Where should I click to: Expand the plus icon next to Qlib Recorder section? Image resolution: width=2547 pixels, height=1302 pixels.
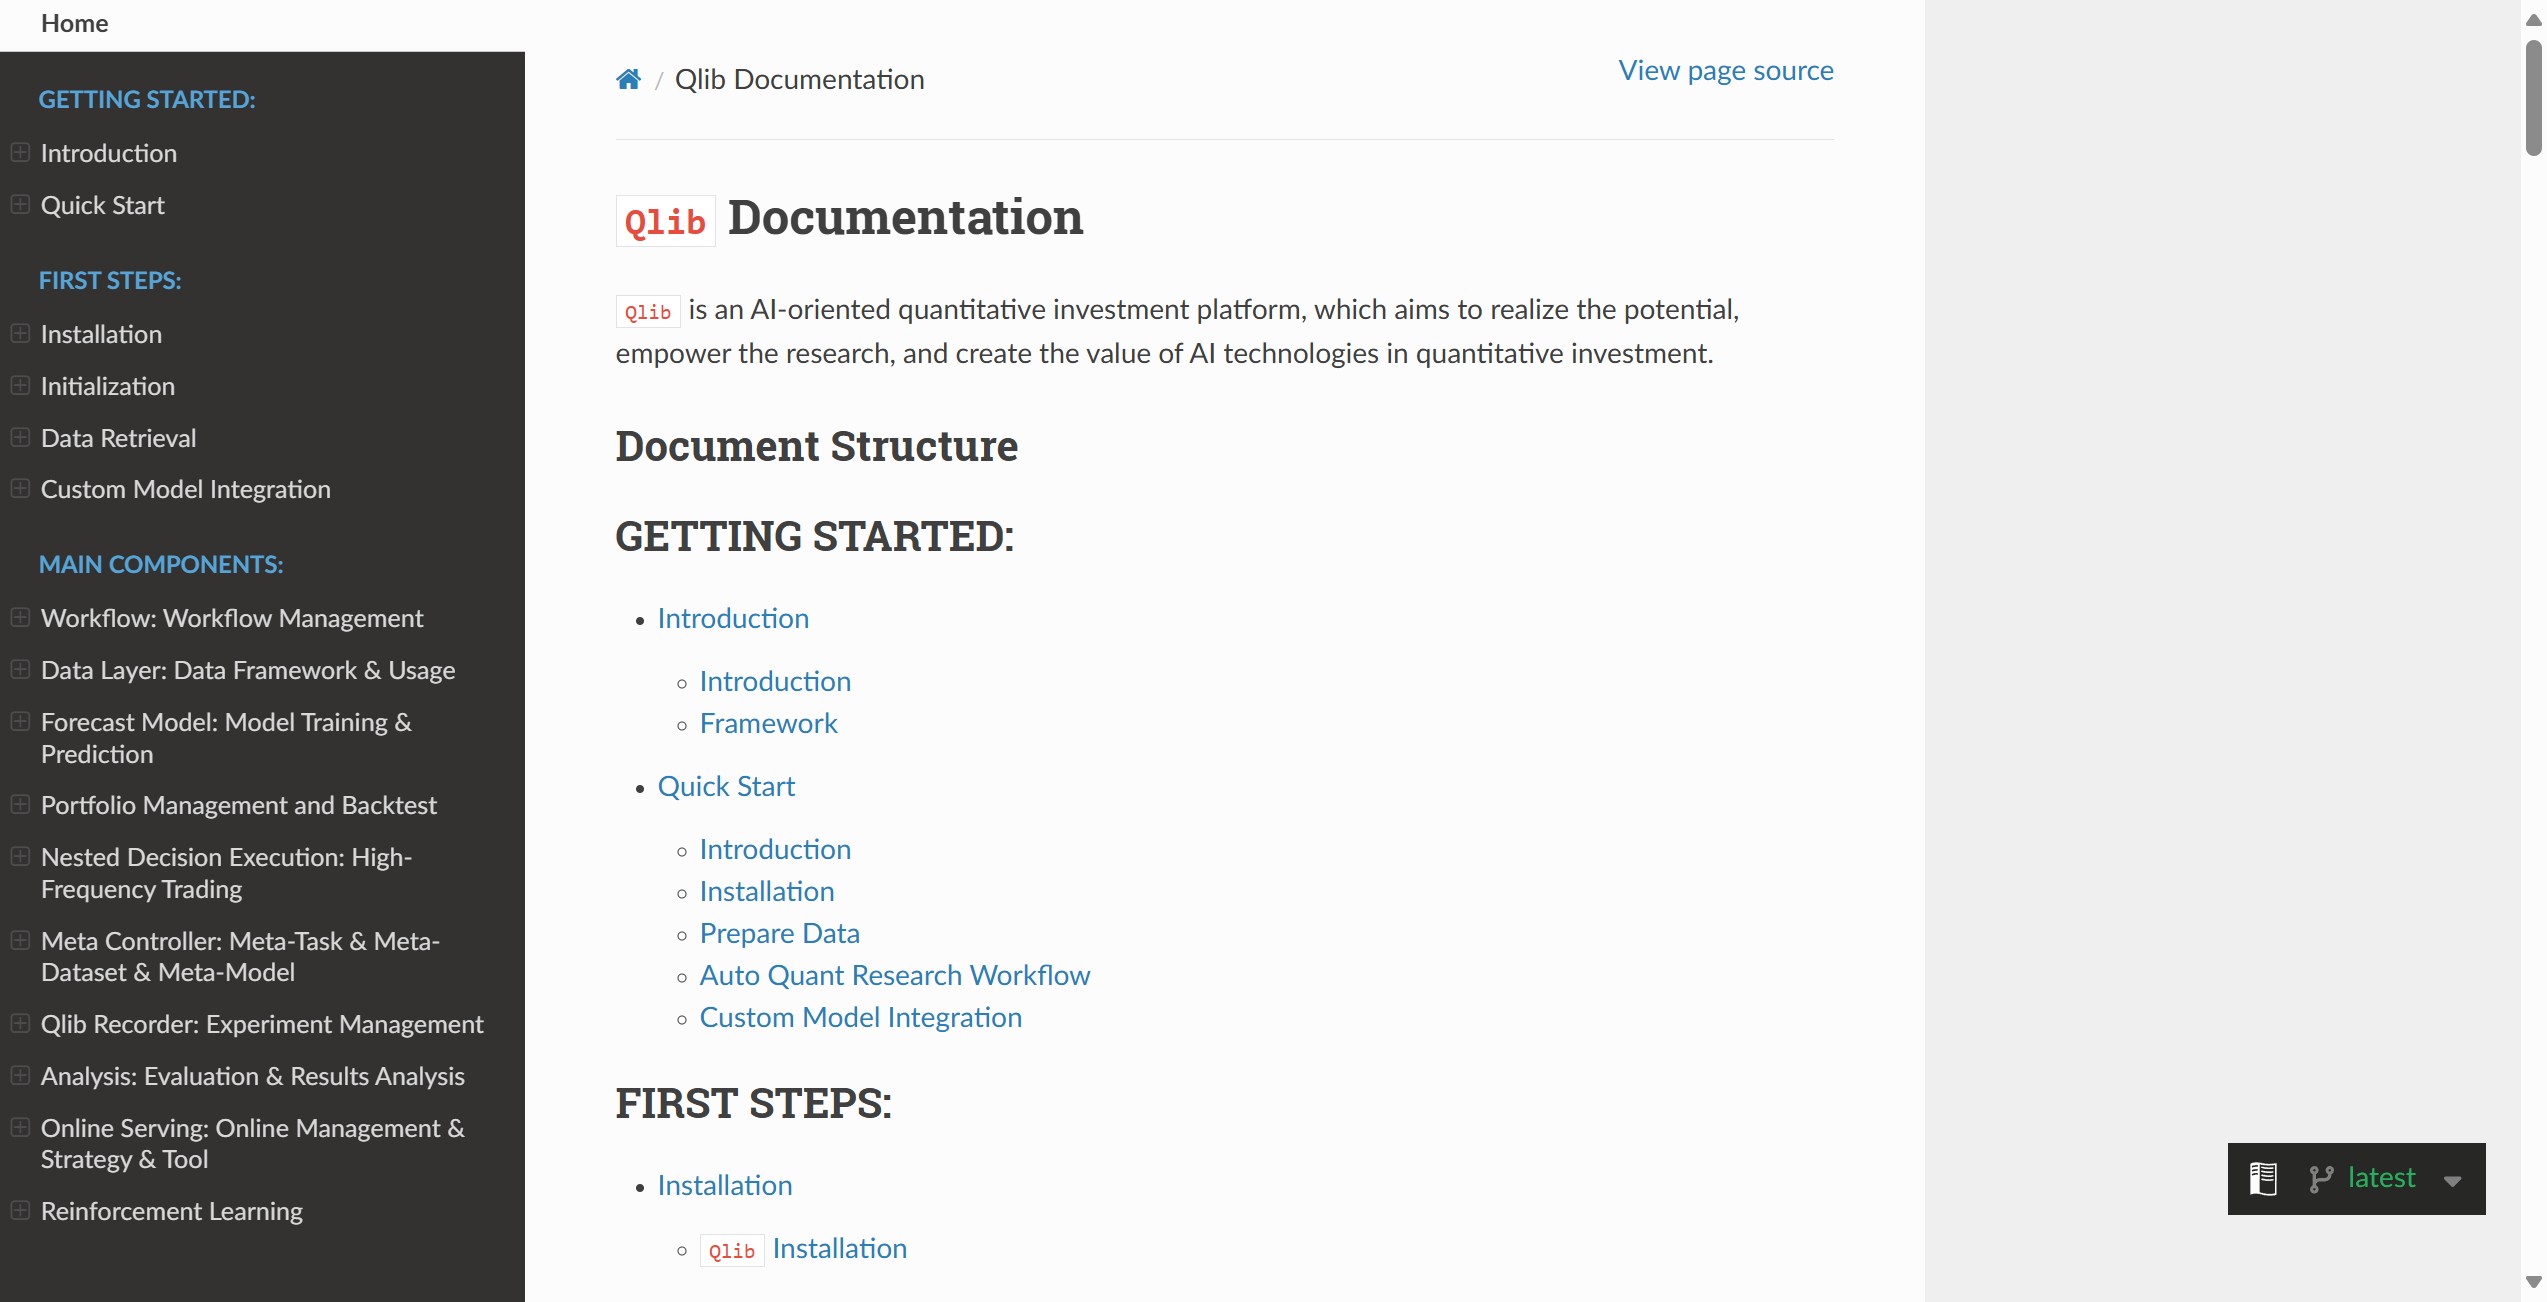(20, 1023)
